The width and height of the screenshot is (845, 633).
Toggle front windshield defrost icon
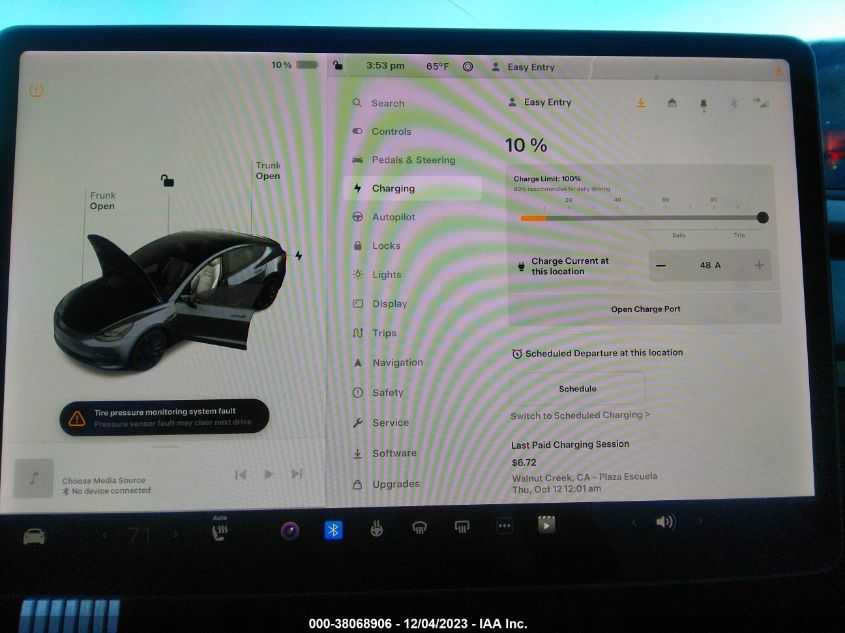(x=420, y=528)
